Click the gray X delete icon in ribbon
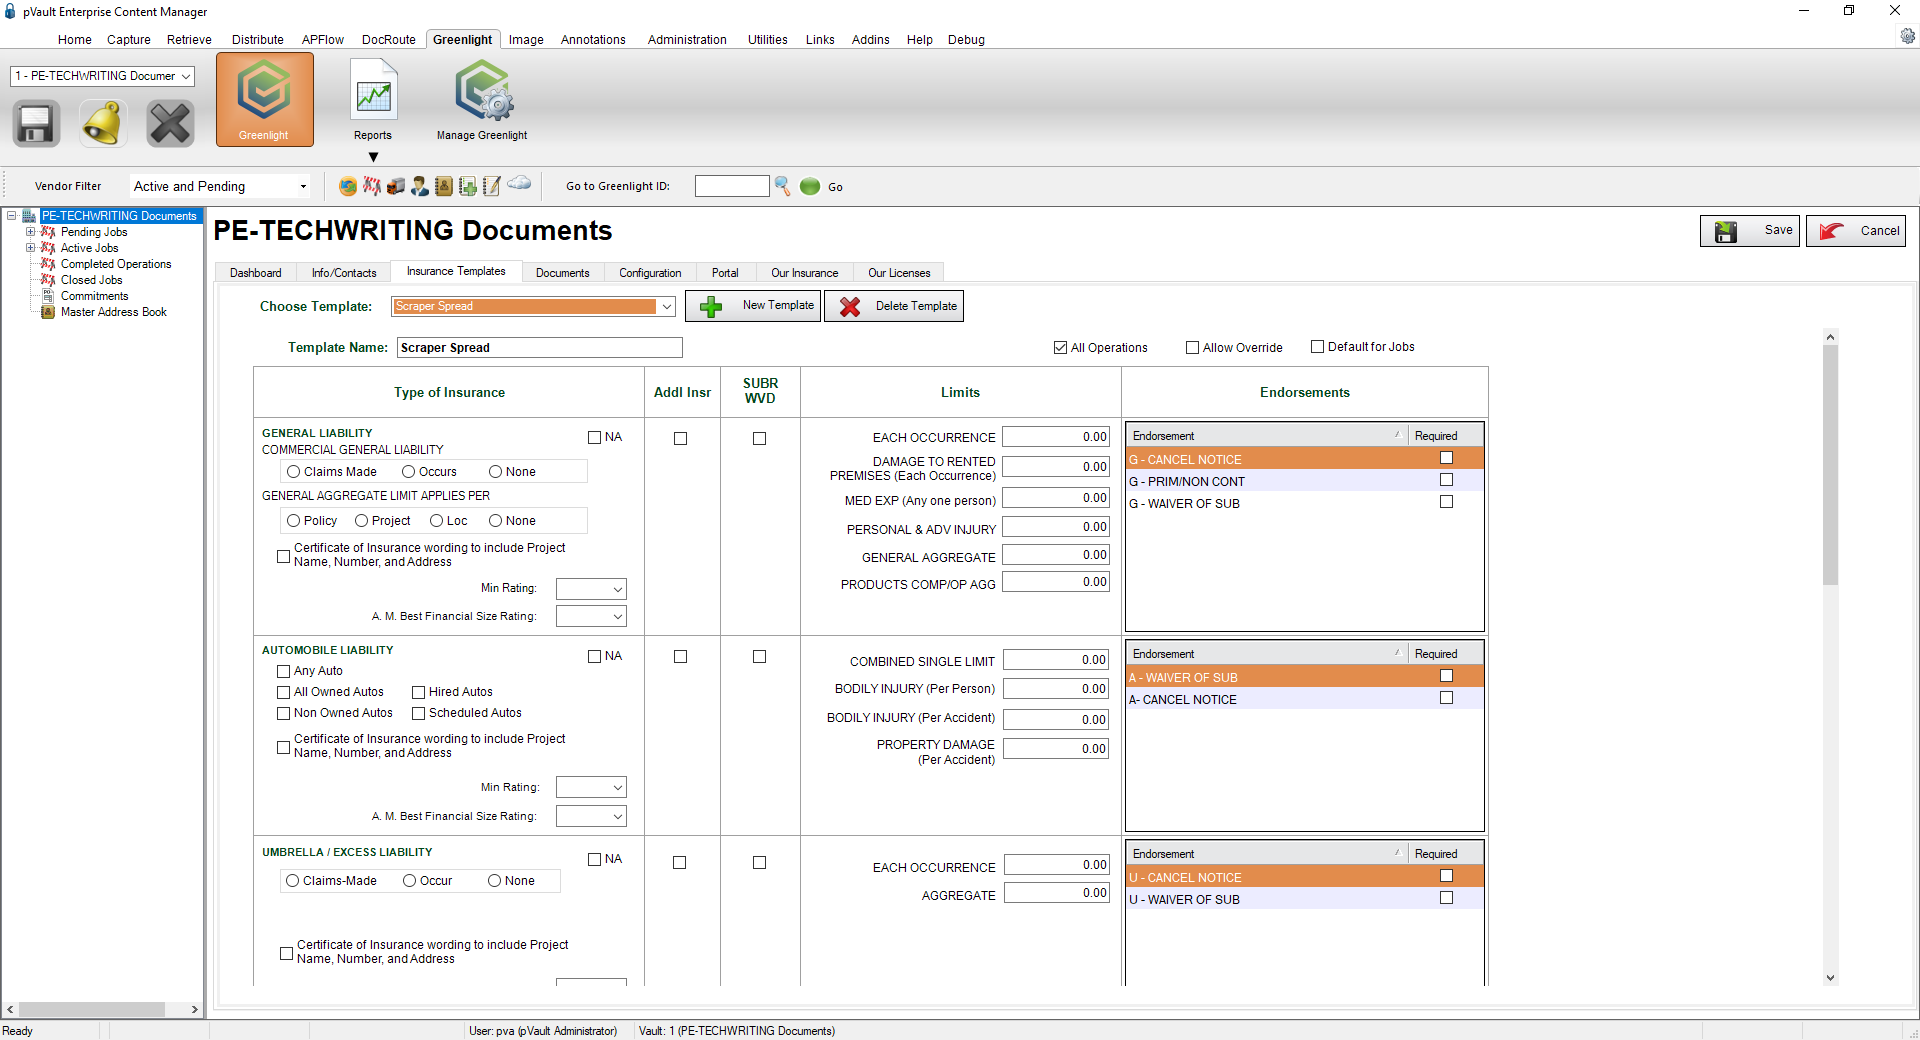Screen dimensions: 1920x1040 [170, 124]
